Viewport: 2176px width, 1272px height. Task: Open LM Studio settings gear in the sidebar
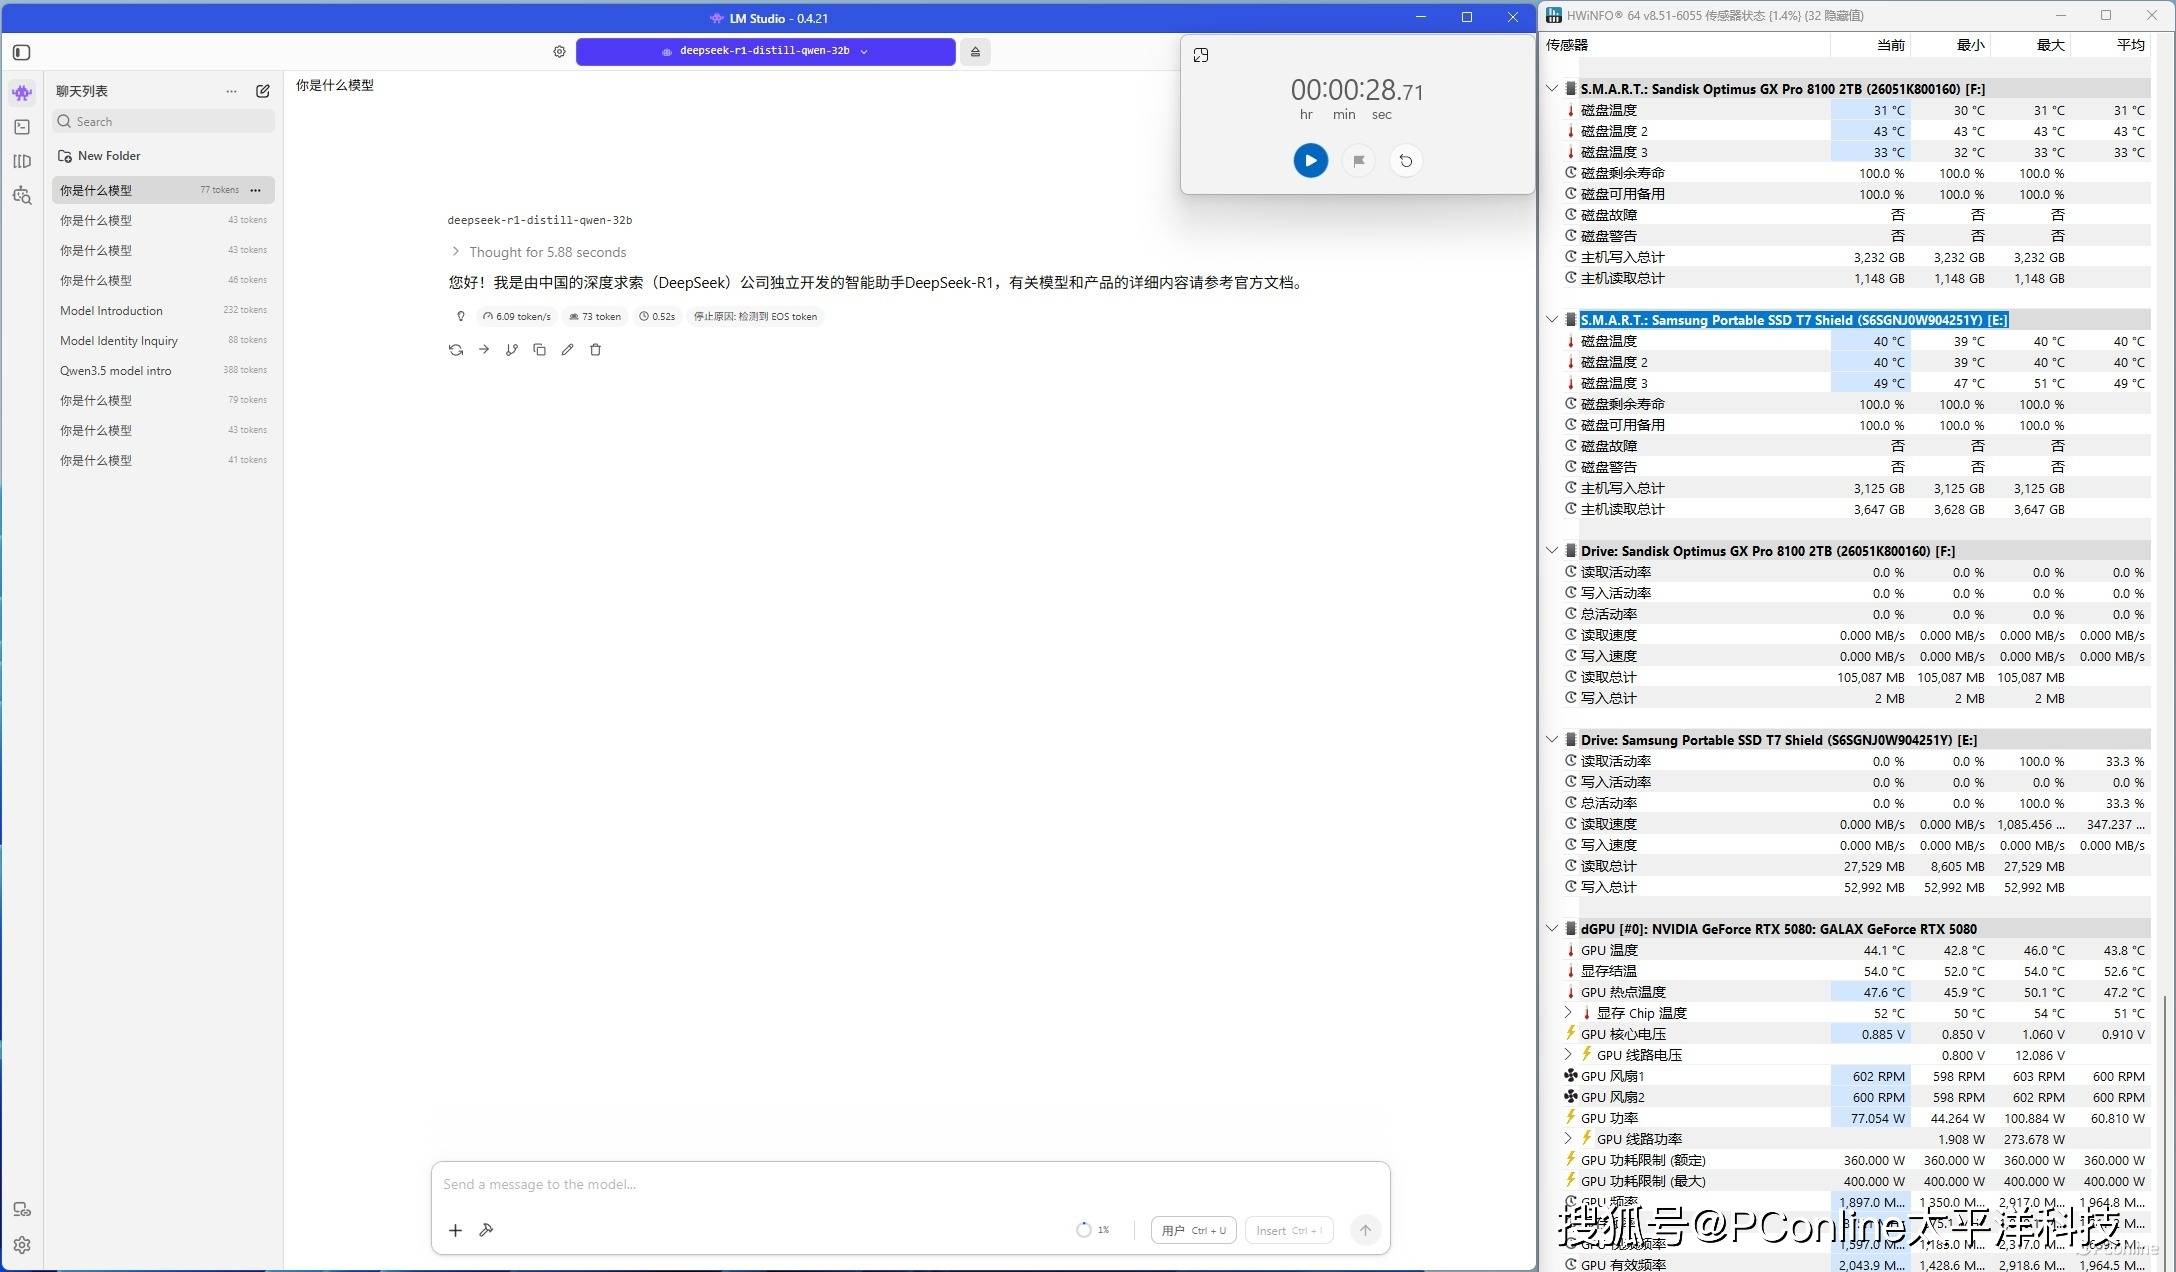click(22, 1245)
